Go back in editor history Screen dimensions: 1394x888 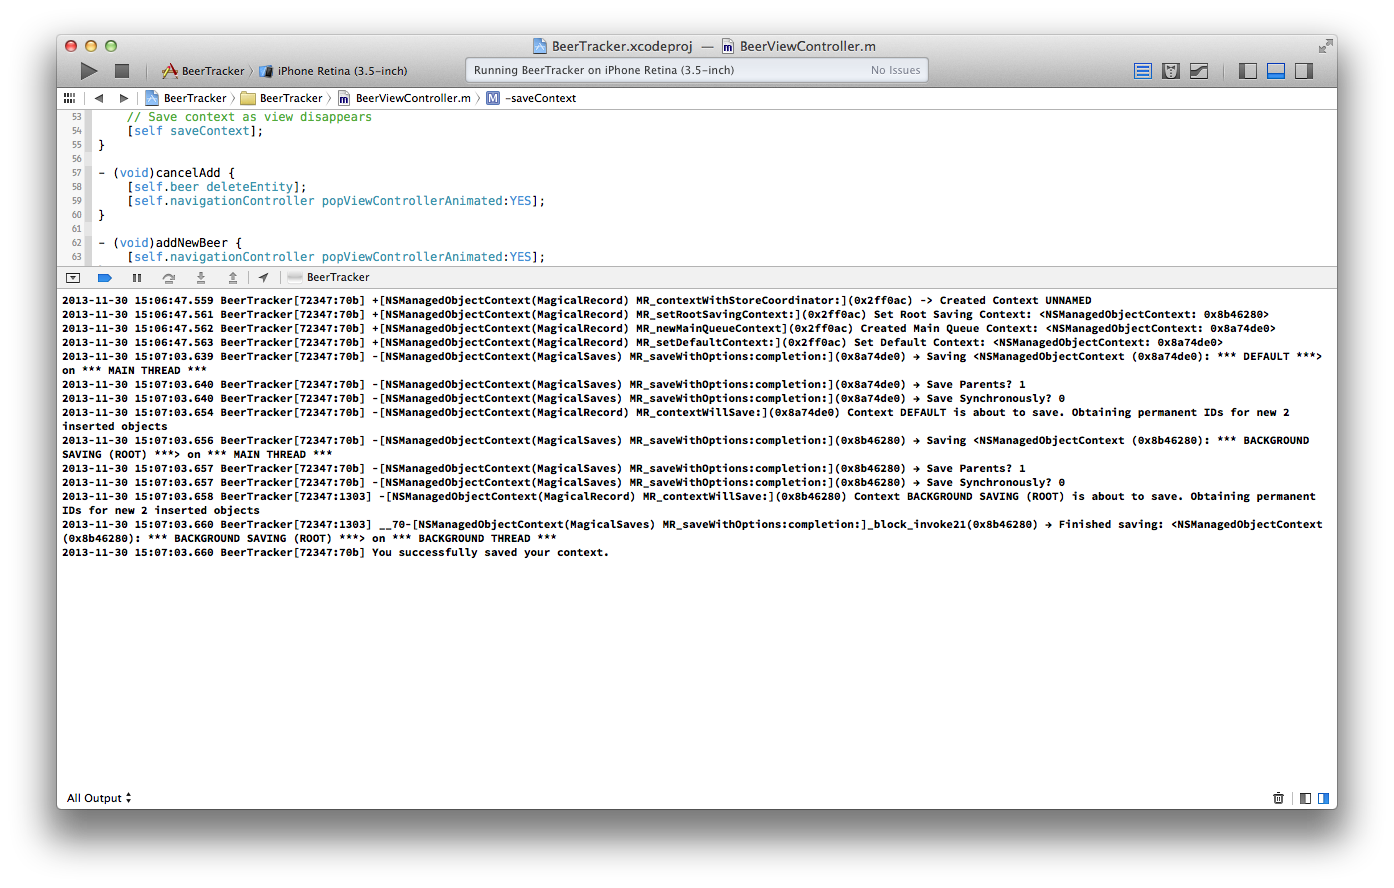(99, 98)
